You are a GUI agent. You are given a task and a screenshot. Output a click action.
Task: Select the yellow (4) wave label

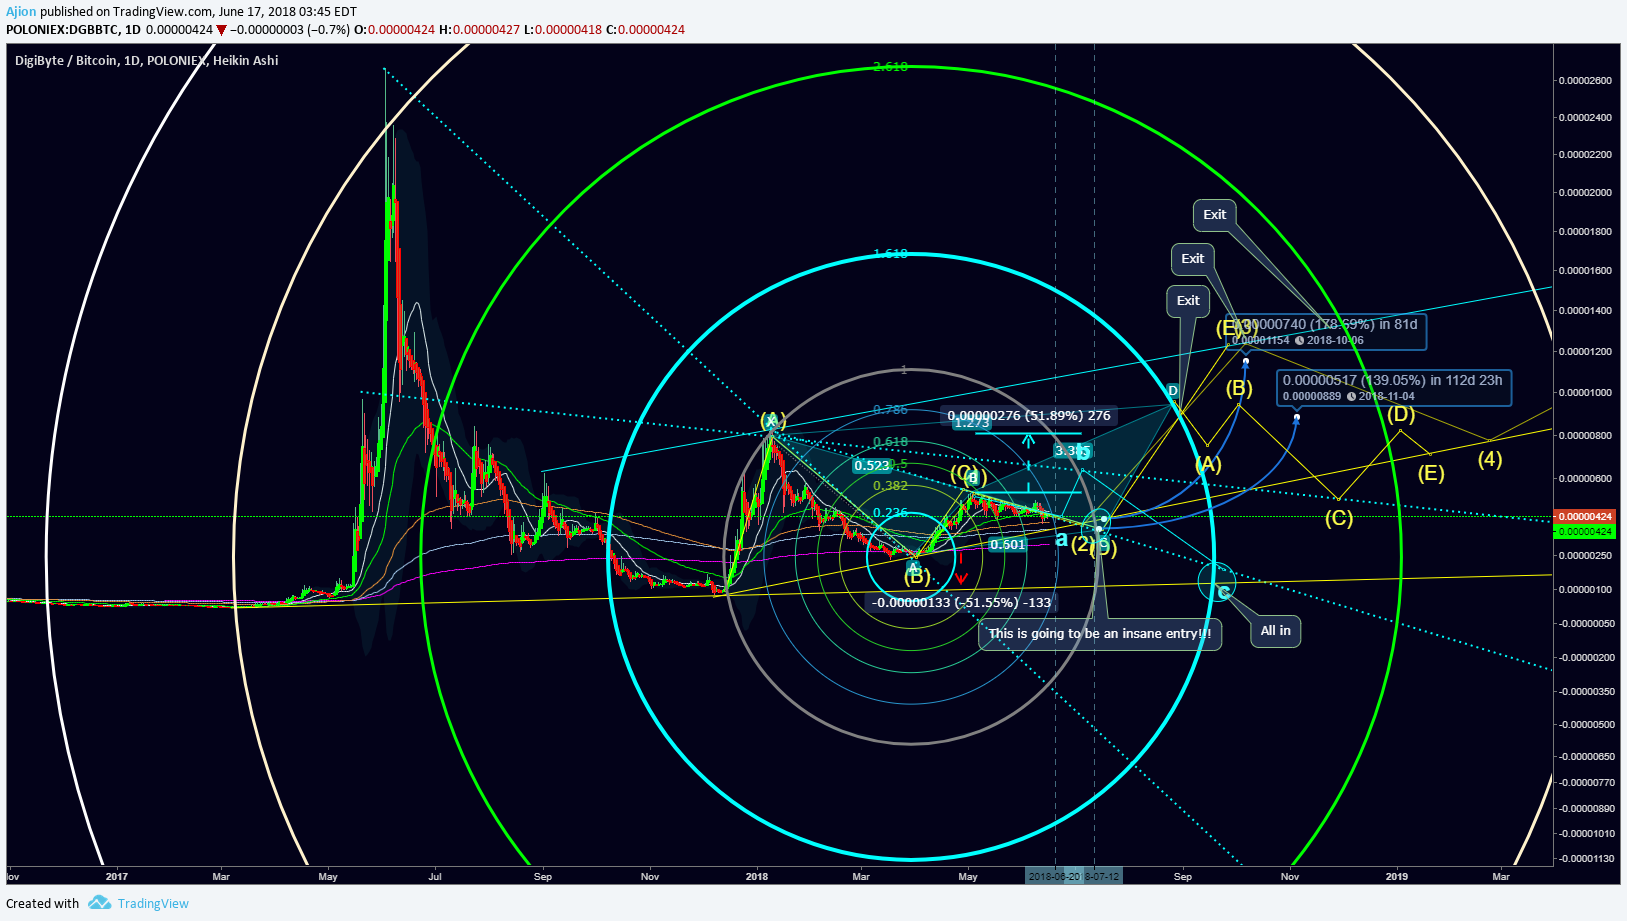(1490, 459)
